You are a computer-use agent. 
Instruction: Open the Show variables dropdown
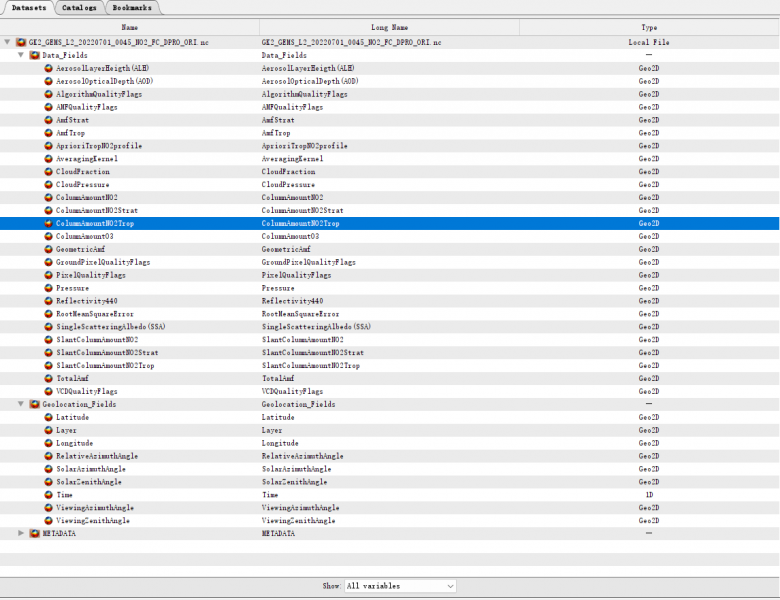tap(400, 586)
